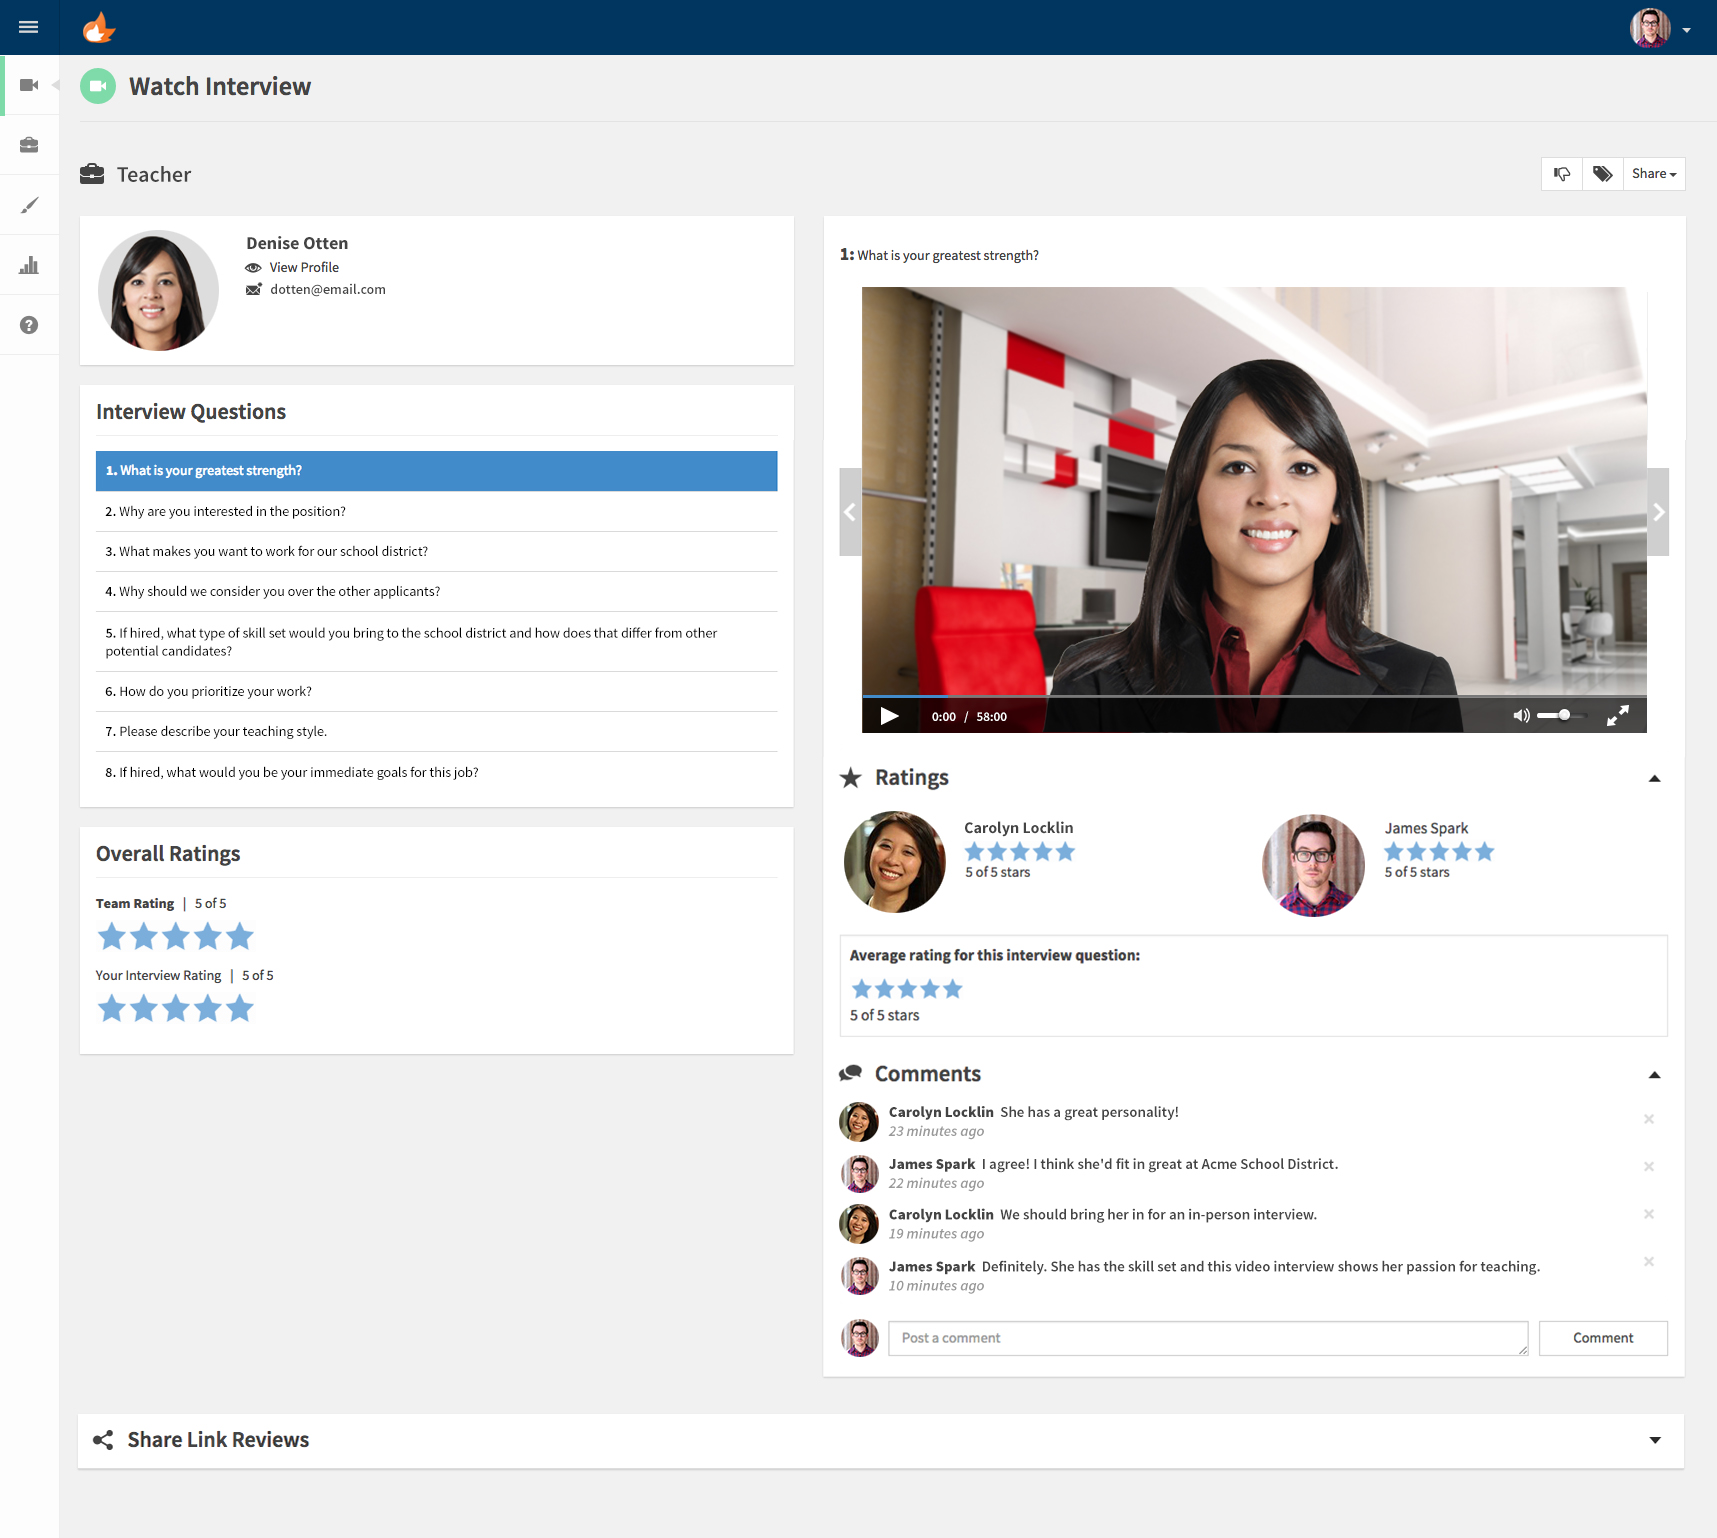
Task: Enter fullscreen video mode
Action: click(1617, 716)
